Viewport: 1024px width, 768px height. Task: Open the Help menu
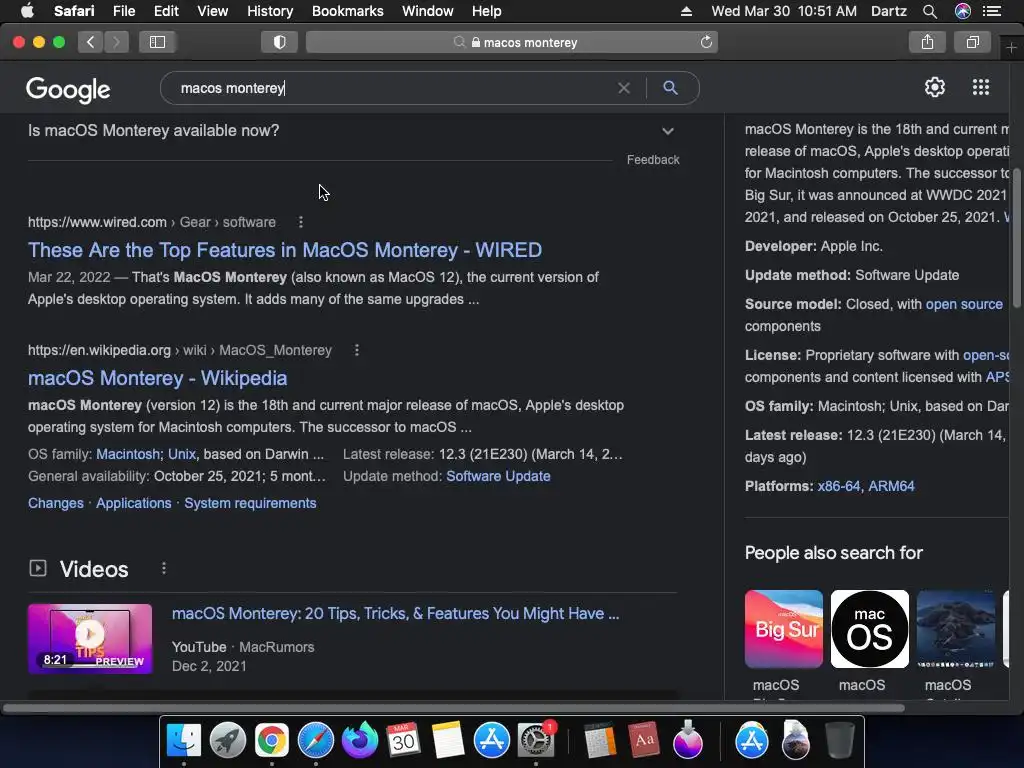[487, 11]
